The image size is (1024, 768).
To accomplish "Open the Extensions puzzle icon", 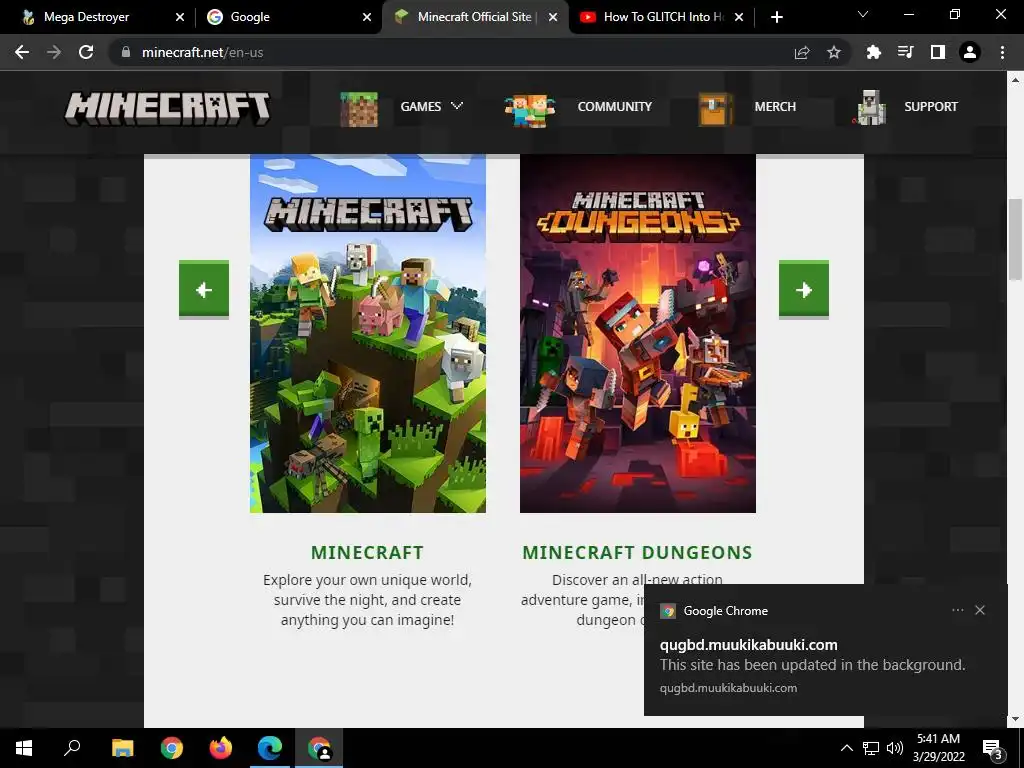I will click(x=873, y=52).
